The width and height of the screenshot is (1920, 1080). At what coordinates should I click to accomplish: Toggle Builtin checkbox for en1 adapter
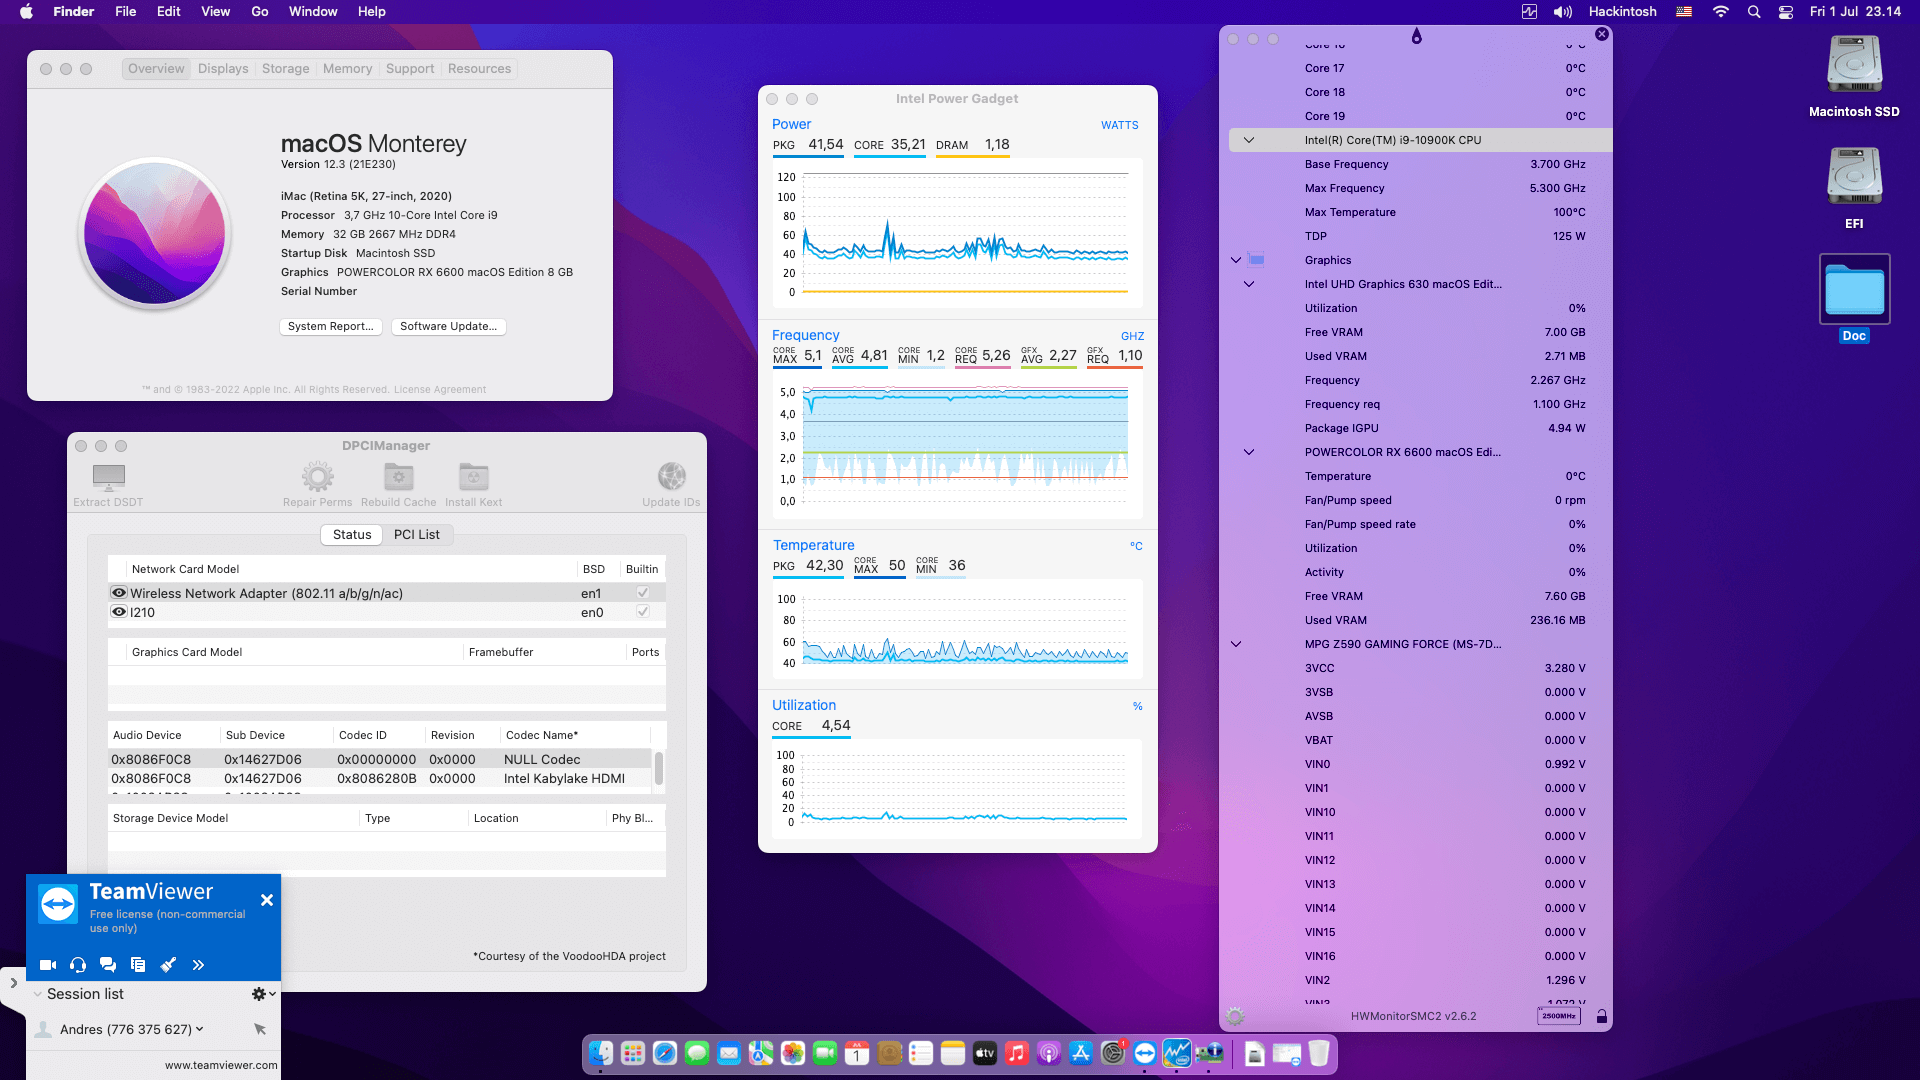point(643,593)
